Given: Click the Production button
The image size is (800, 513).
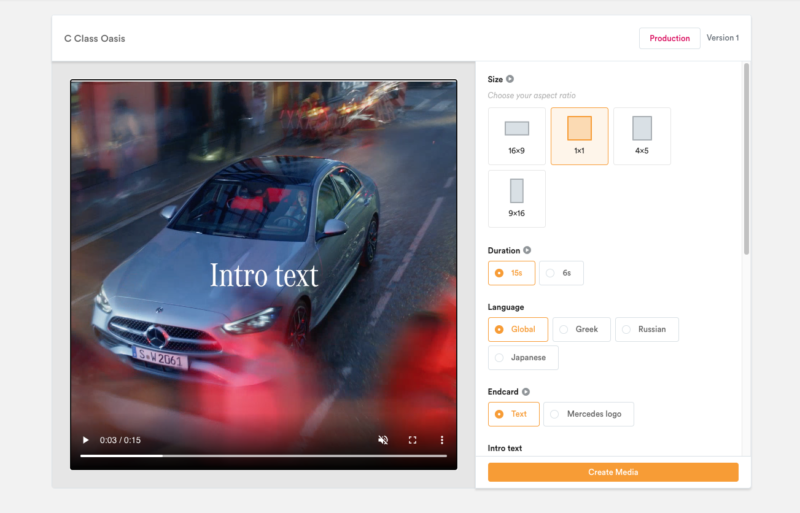Looking at the screenshot, I should point(669,38).
